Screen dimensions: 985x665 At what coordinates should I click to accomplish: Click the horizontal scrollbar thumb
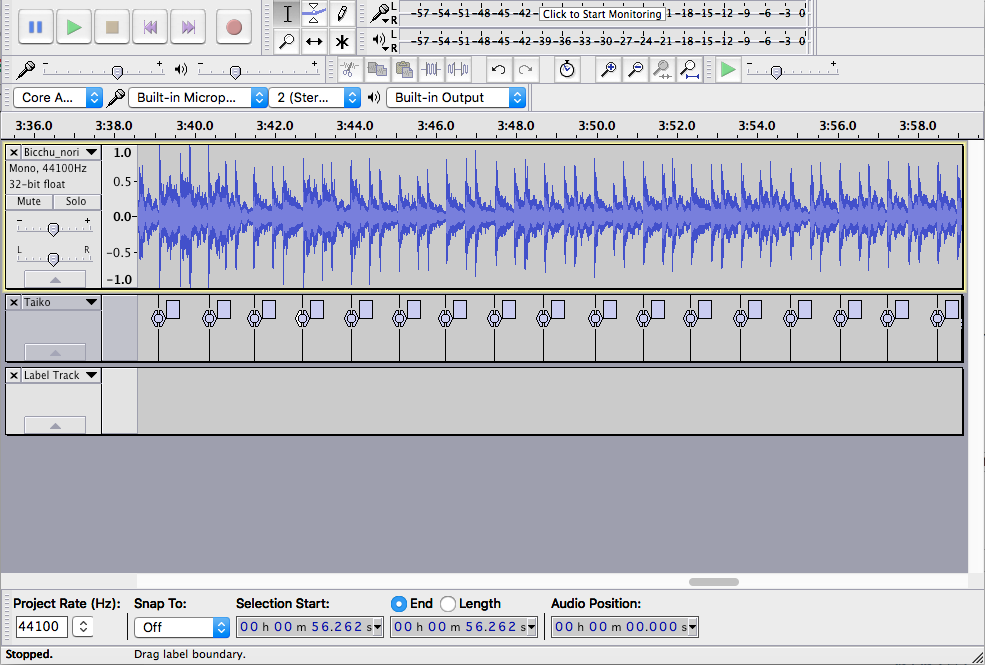[x=714, y=582]
